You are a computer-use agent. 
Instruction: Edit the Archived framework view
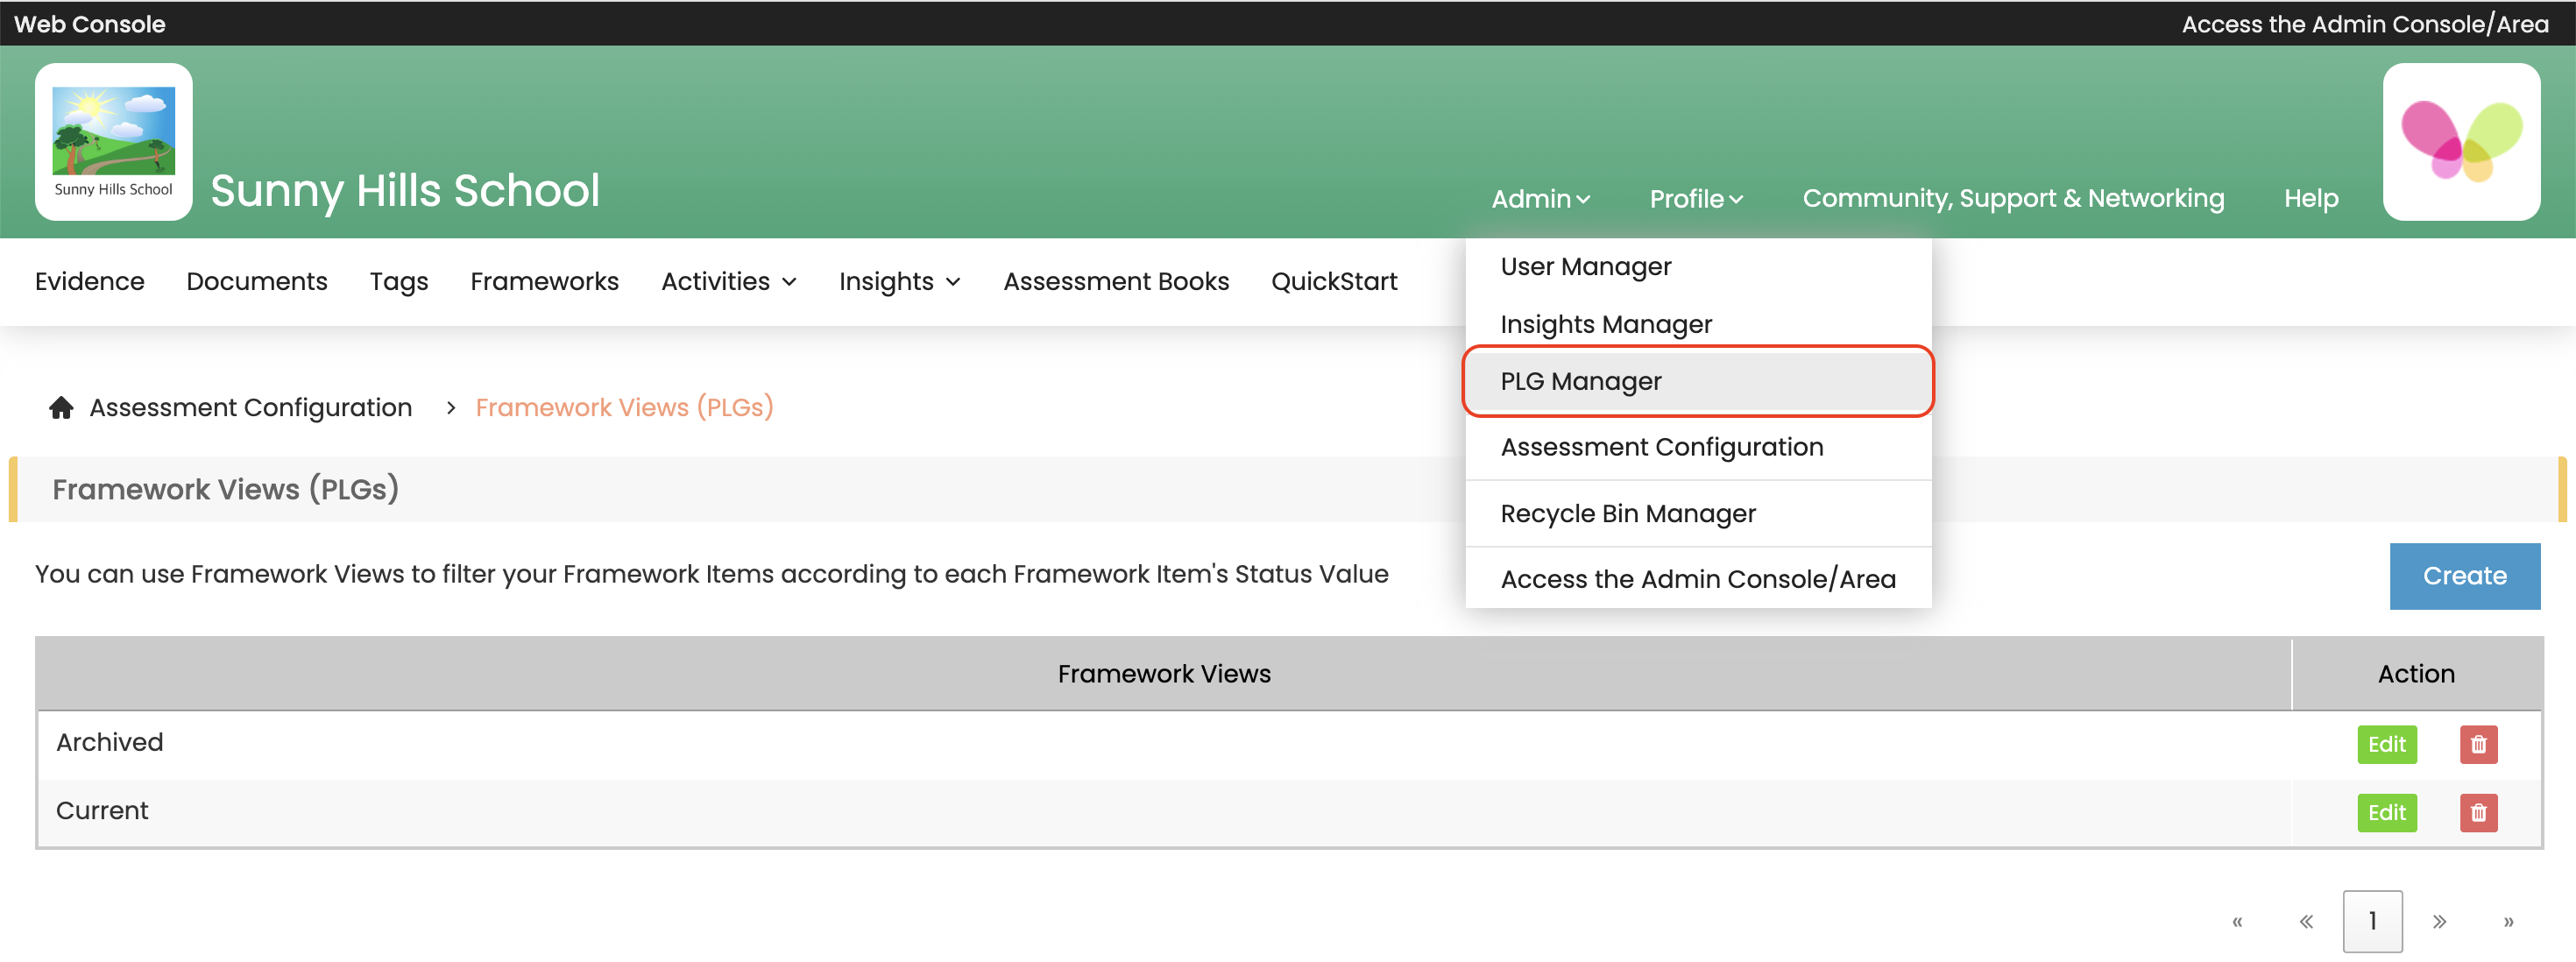(x=2385, y=744)
